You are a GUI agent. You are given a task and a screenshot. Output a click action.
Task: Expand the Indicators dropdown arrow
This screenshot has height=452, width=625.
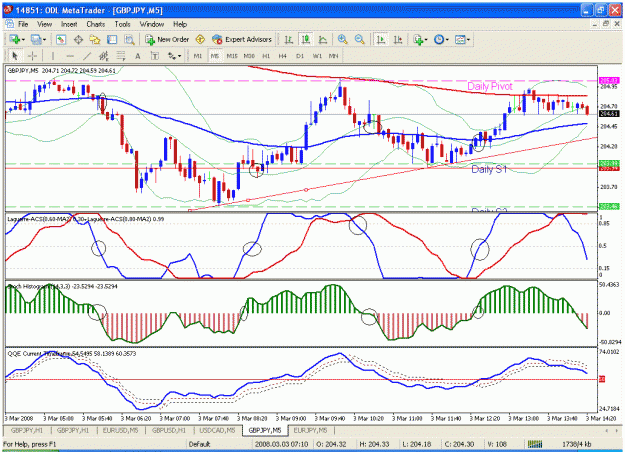tap(426, 39)
